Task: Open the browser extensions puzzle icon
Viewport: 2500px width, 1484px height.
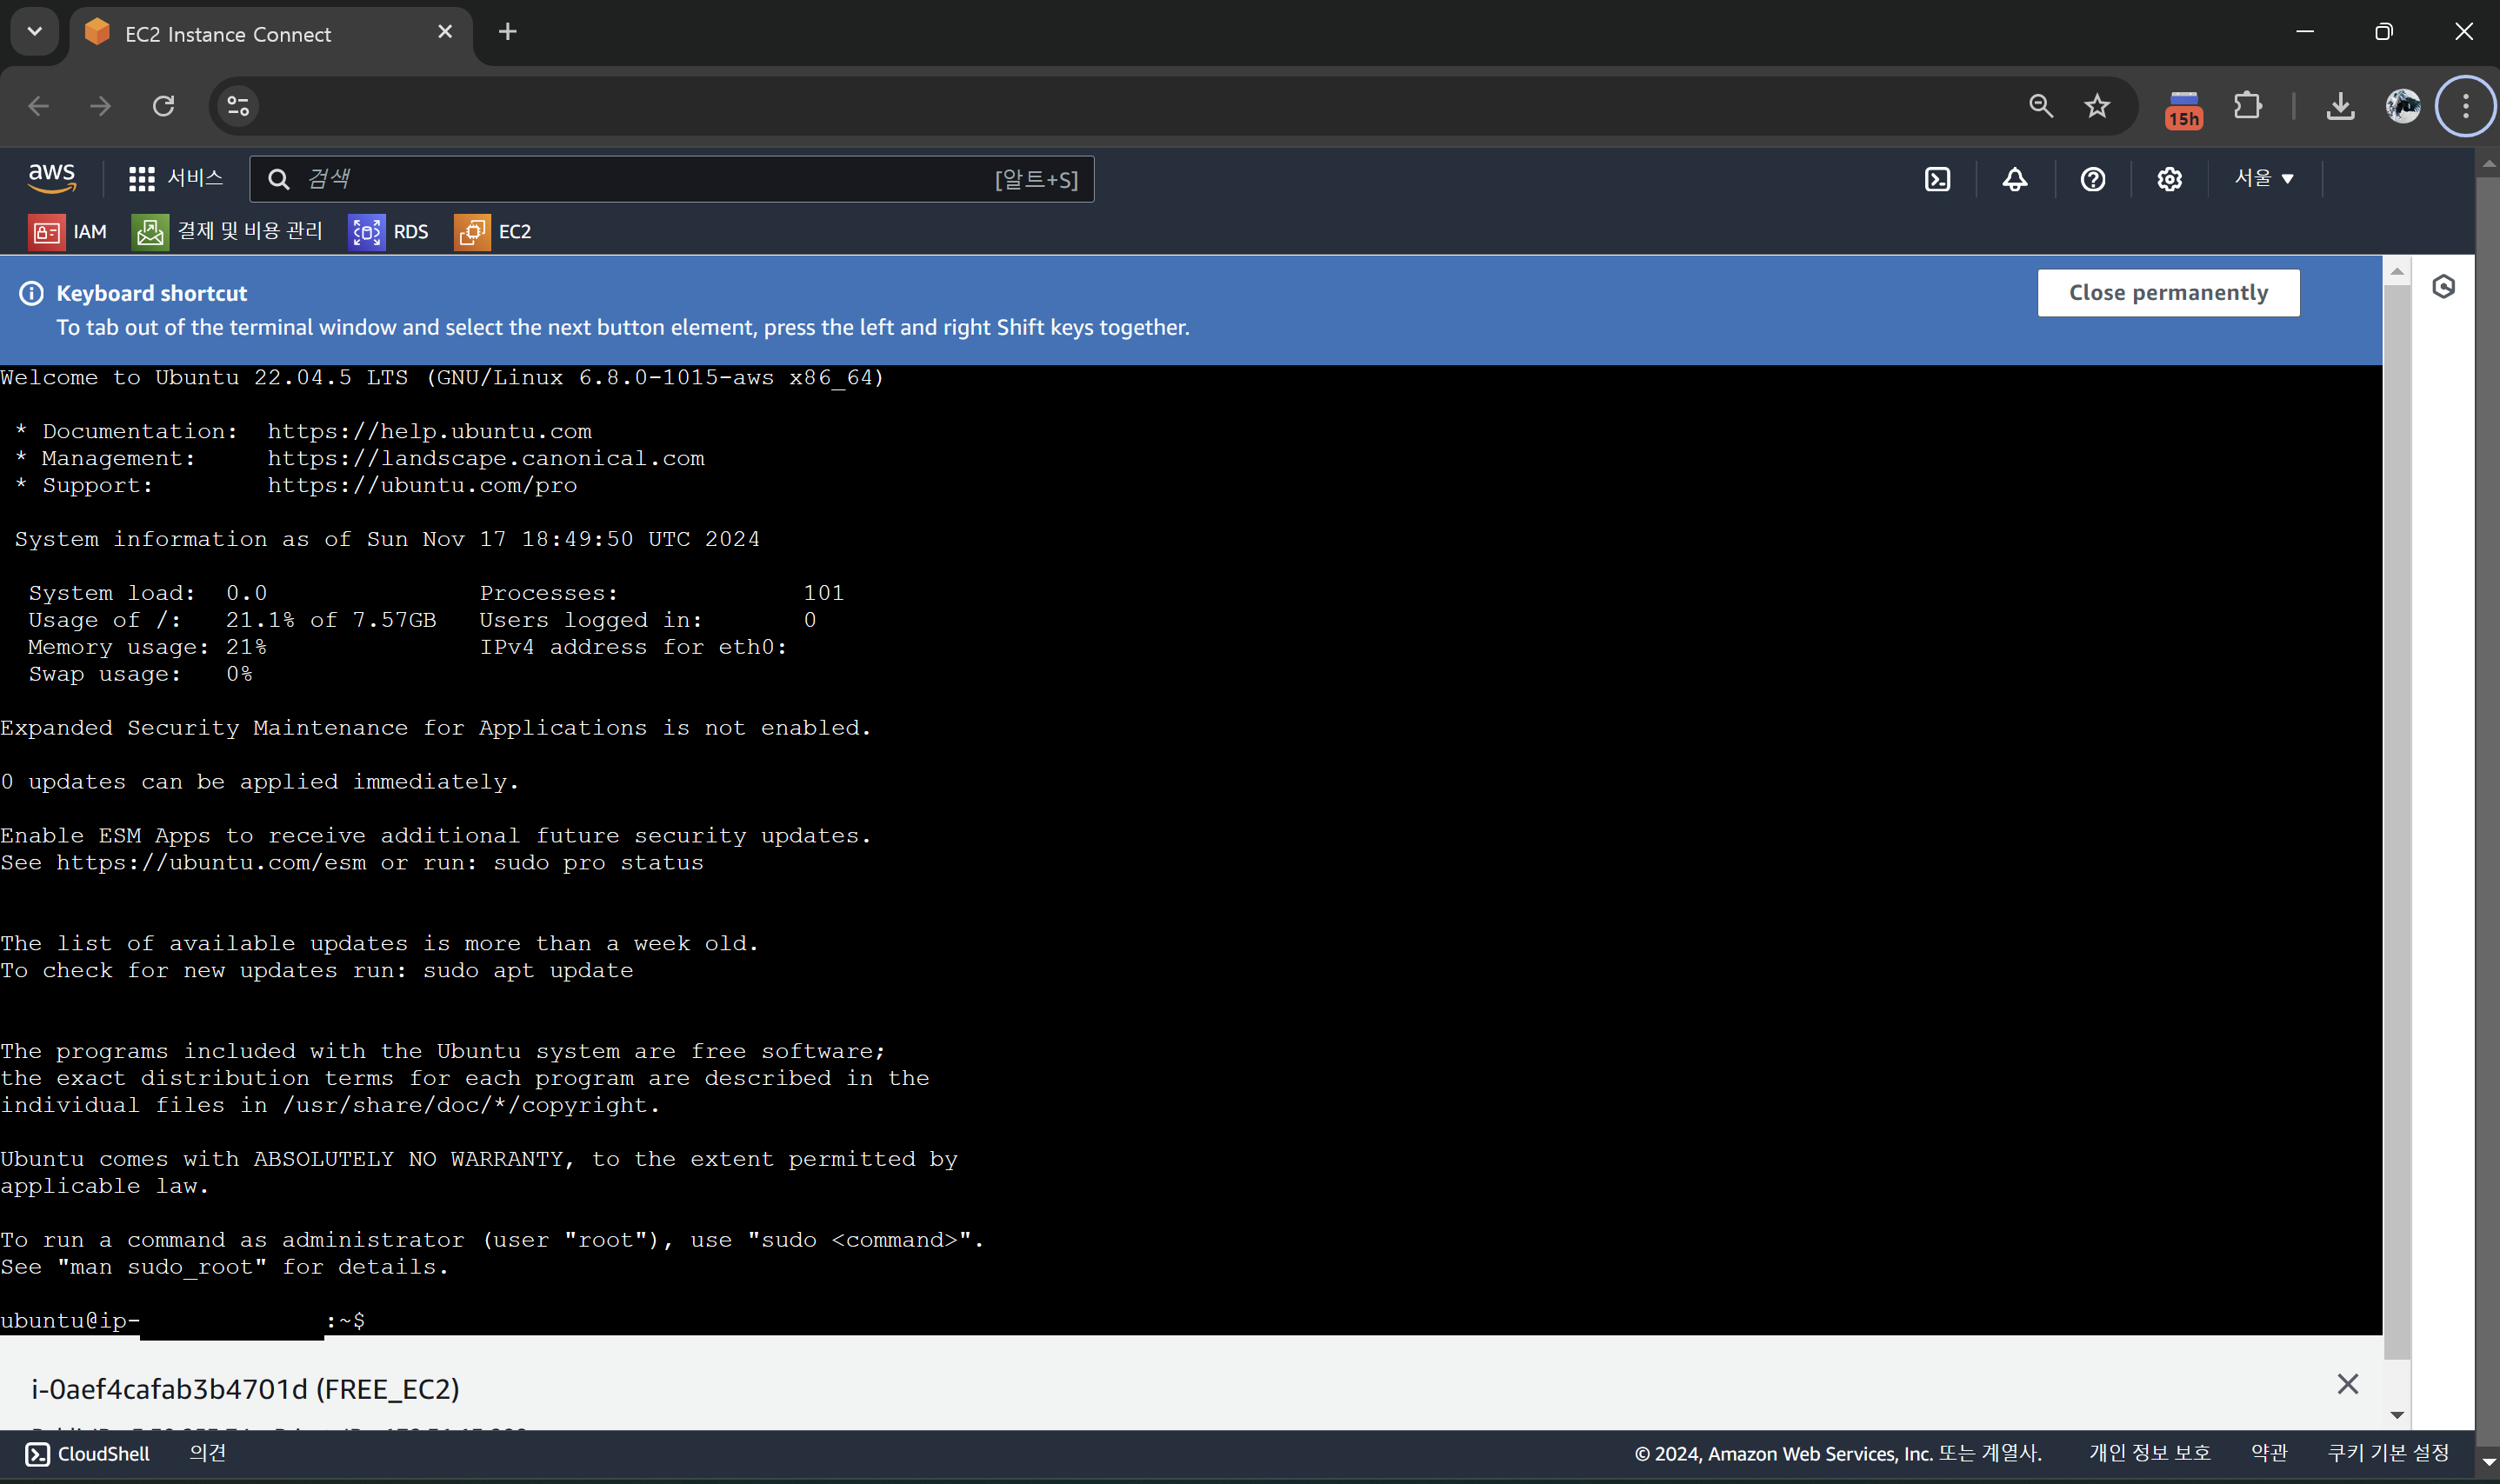Action: (2247, 106)
